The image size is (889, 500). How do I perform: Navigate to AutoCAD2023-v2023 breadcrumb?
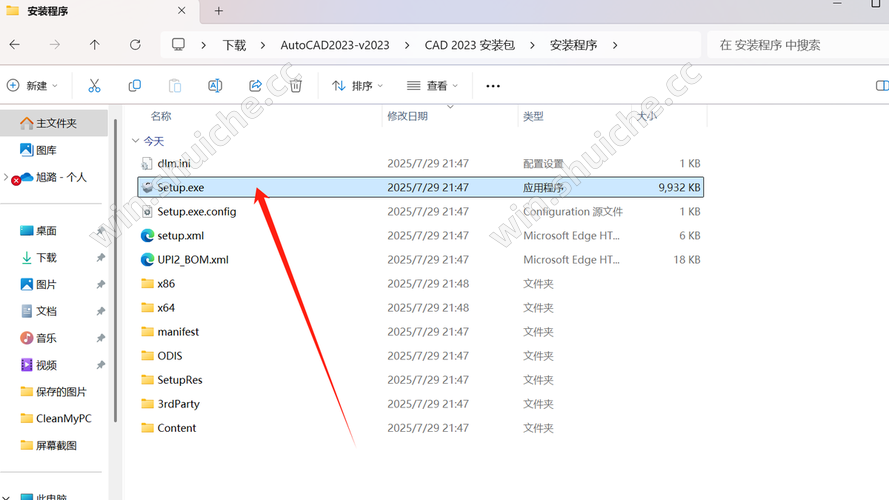coord(335,45)
